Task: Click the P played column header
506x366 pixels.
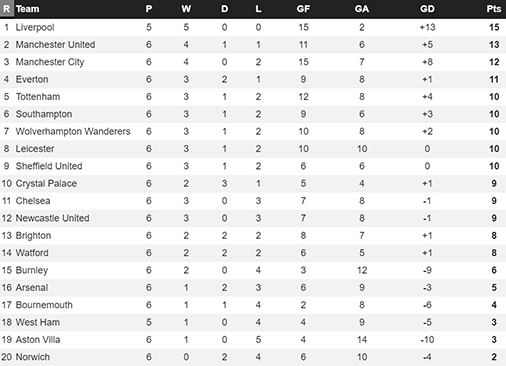Action: point(149,9)
